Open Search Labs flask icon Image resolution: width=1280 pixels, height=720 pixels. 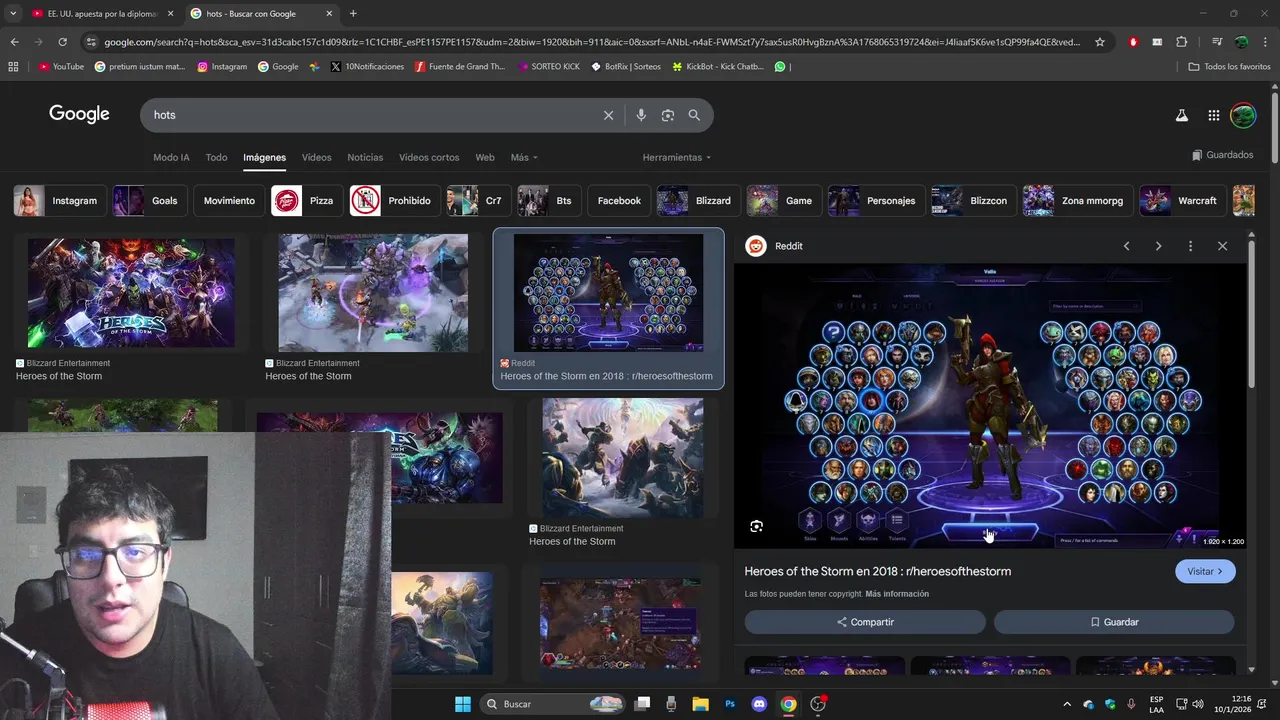click(1181, 115)
